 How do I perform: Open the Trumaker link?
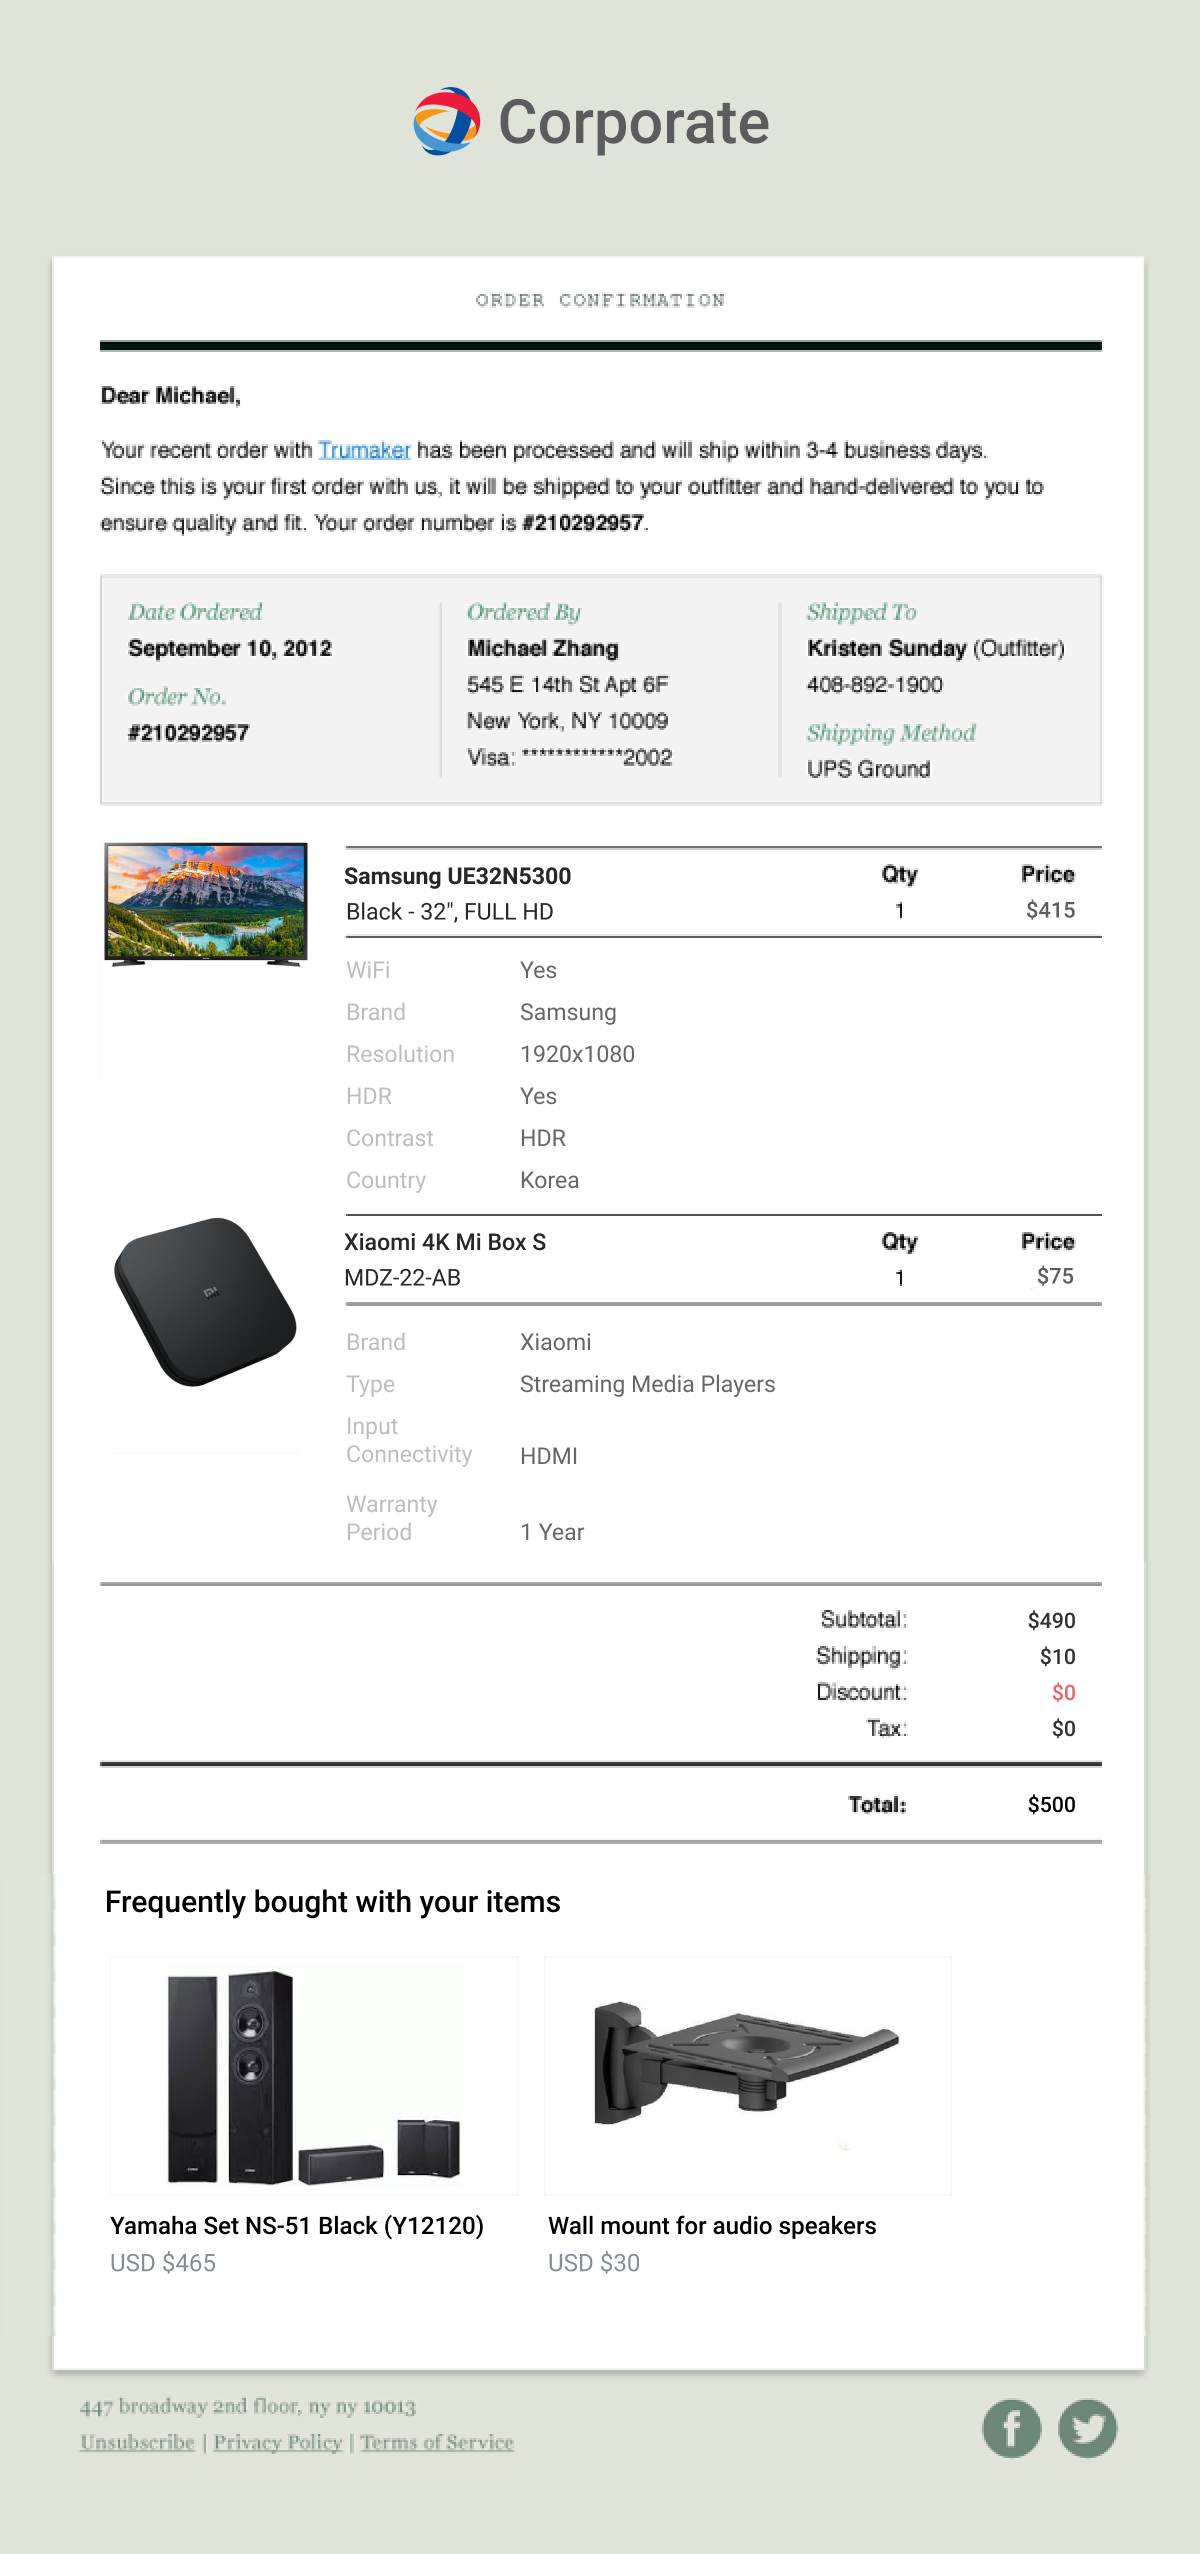(364, 450)
